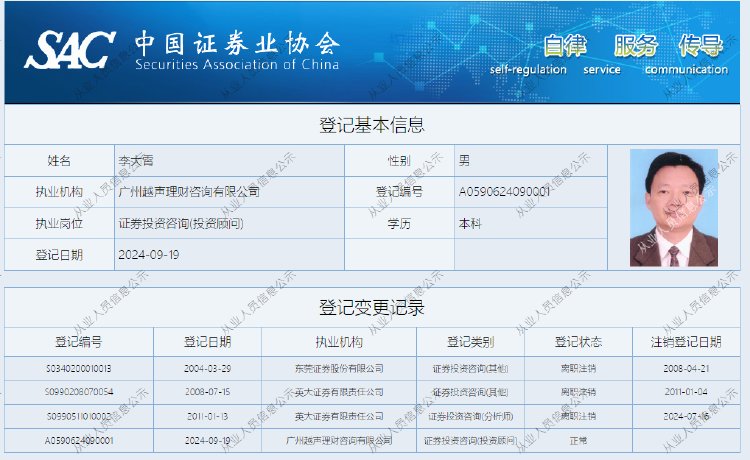Click the 登记编号 column header in change records

(x=79, y=342)
